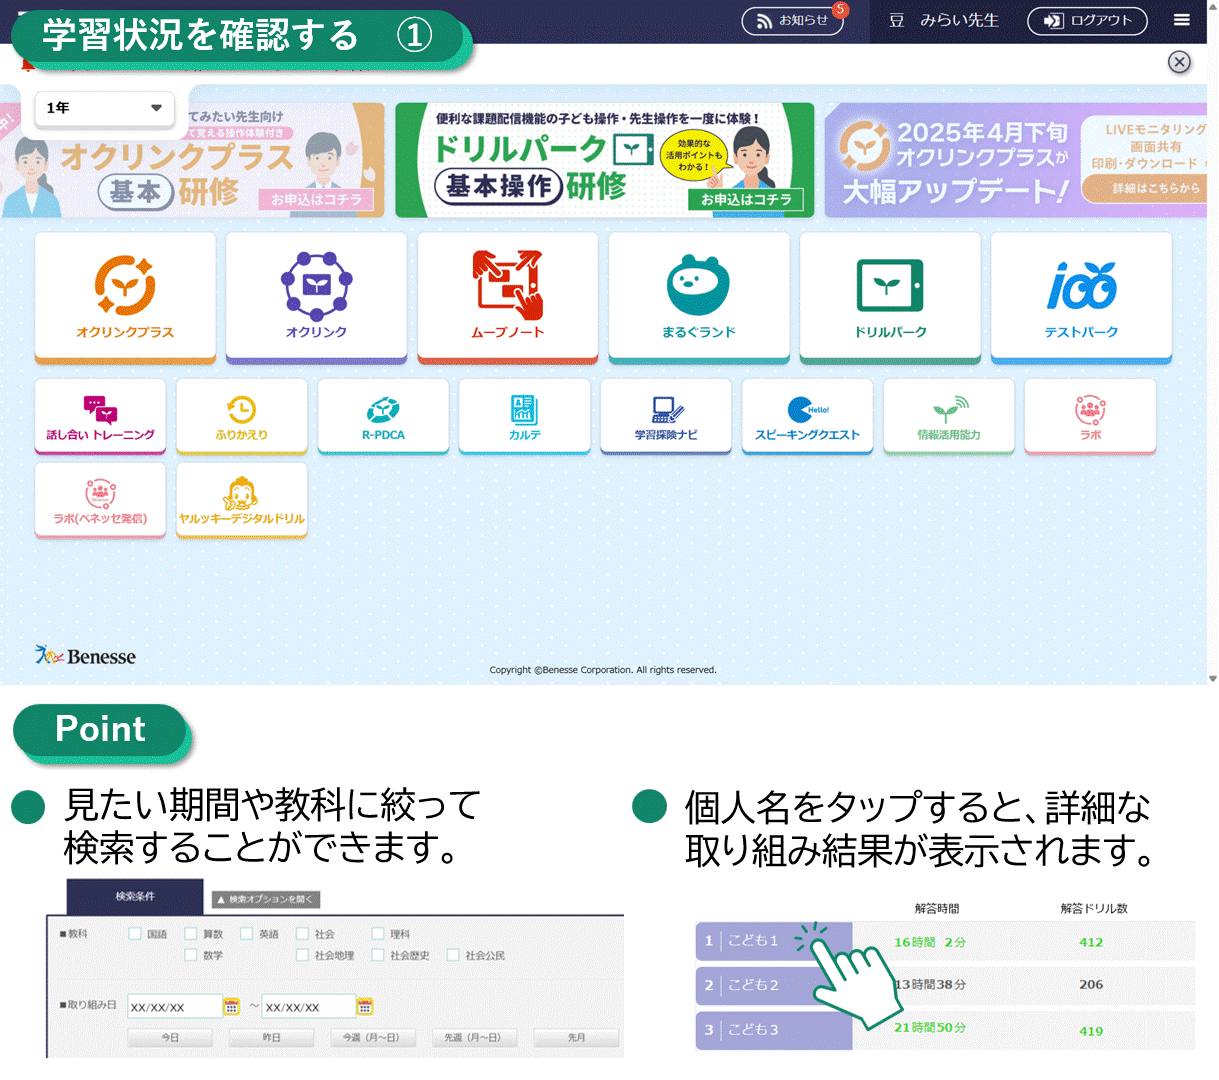Click the 412 drill count value

pos(1091,942)
